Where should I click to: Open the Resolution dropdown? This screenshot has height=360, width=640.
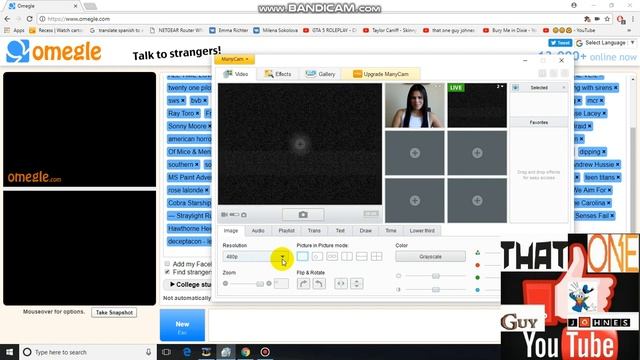click(x=256, y=257)
